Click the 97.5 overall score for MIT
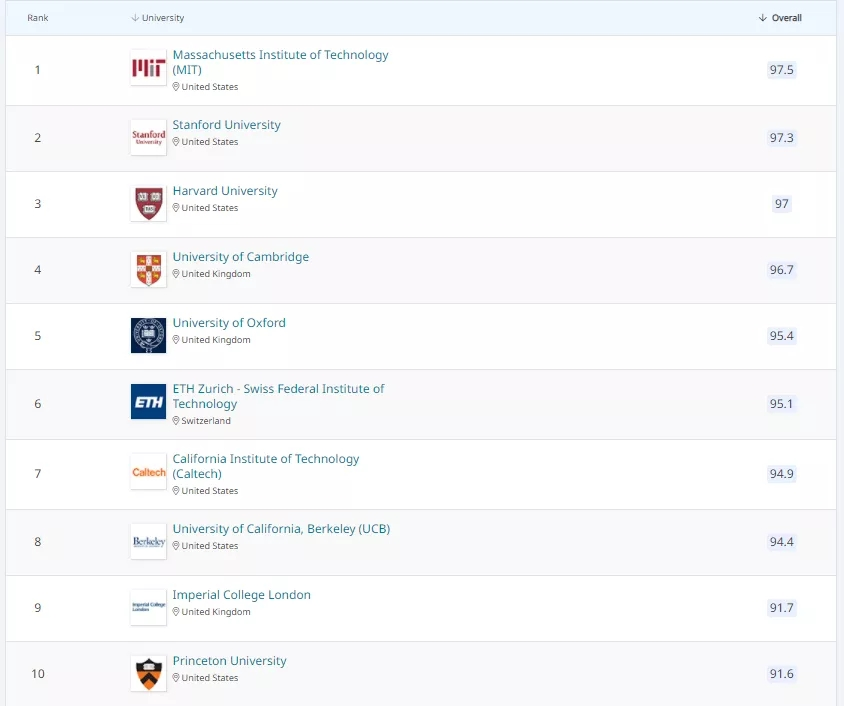Viewport: 844px width, 706px height. coord(781,70)
